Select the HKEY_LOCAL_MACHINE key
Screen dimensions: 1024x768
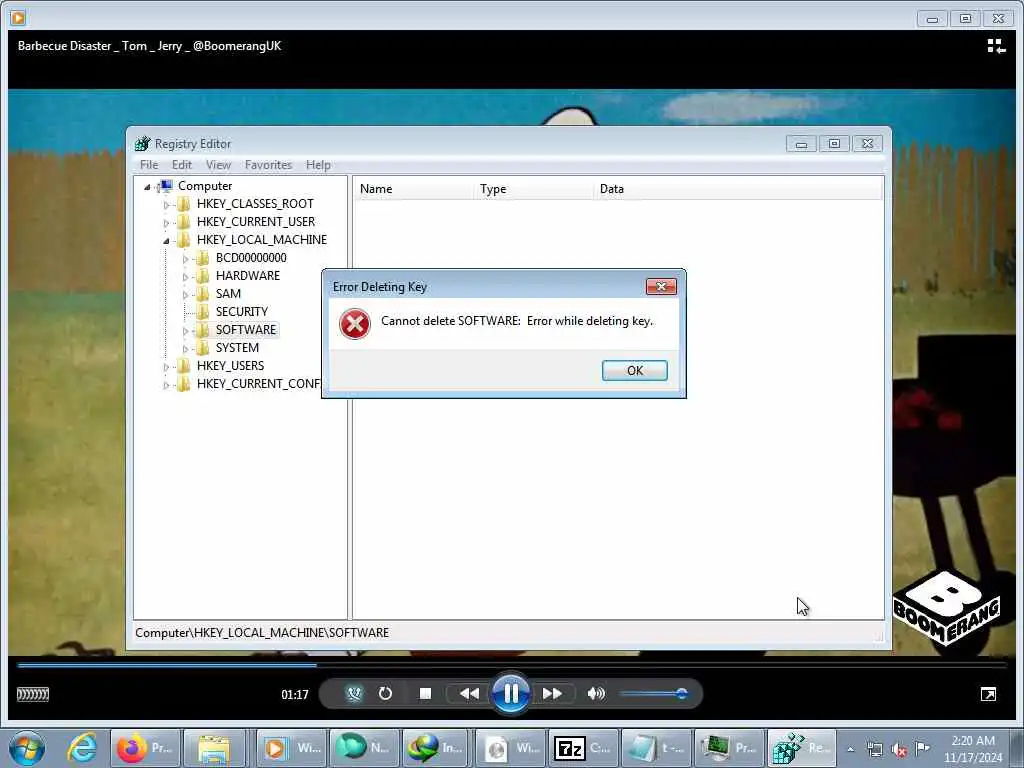[x=261, y=240]
